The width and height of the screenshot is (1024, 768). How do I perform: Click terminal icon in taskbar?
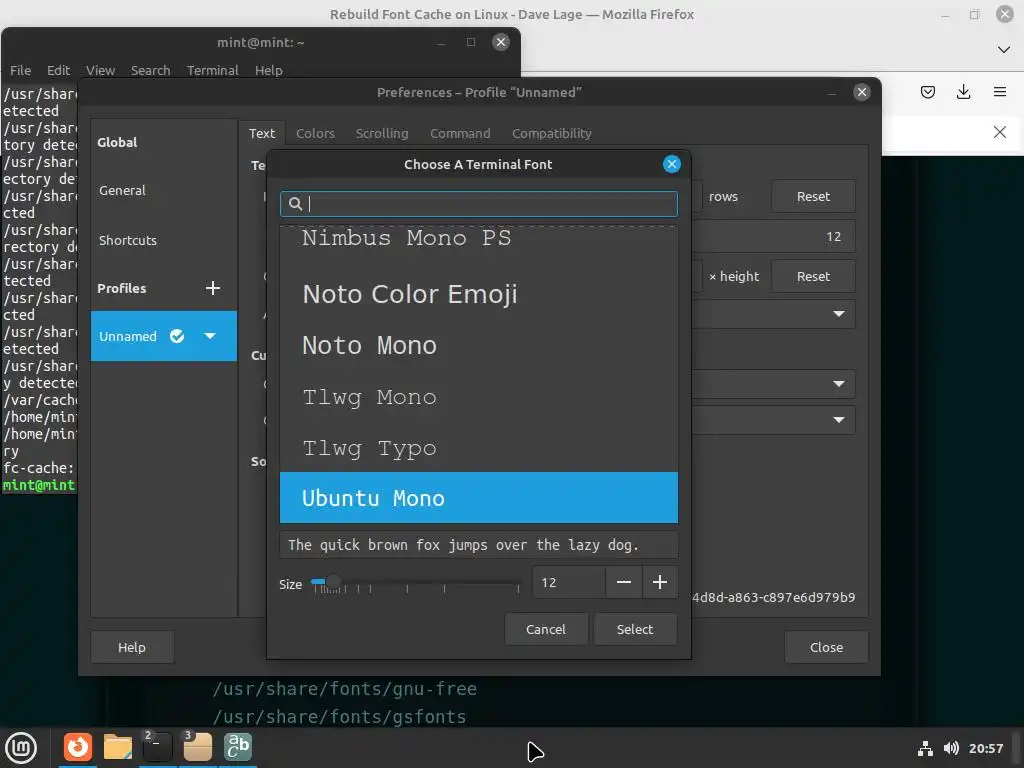pos(157,747)
